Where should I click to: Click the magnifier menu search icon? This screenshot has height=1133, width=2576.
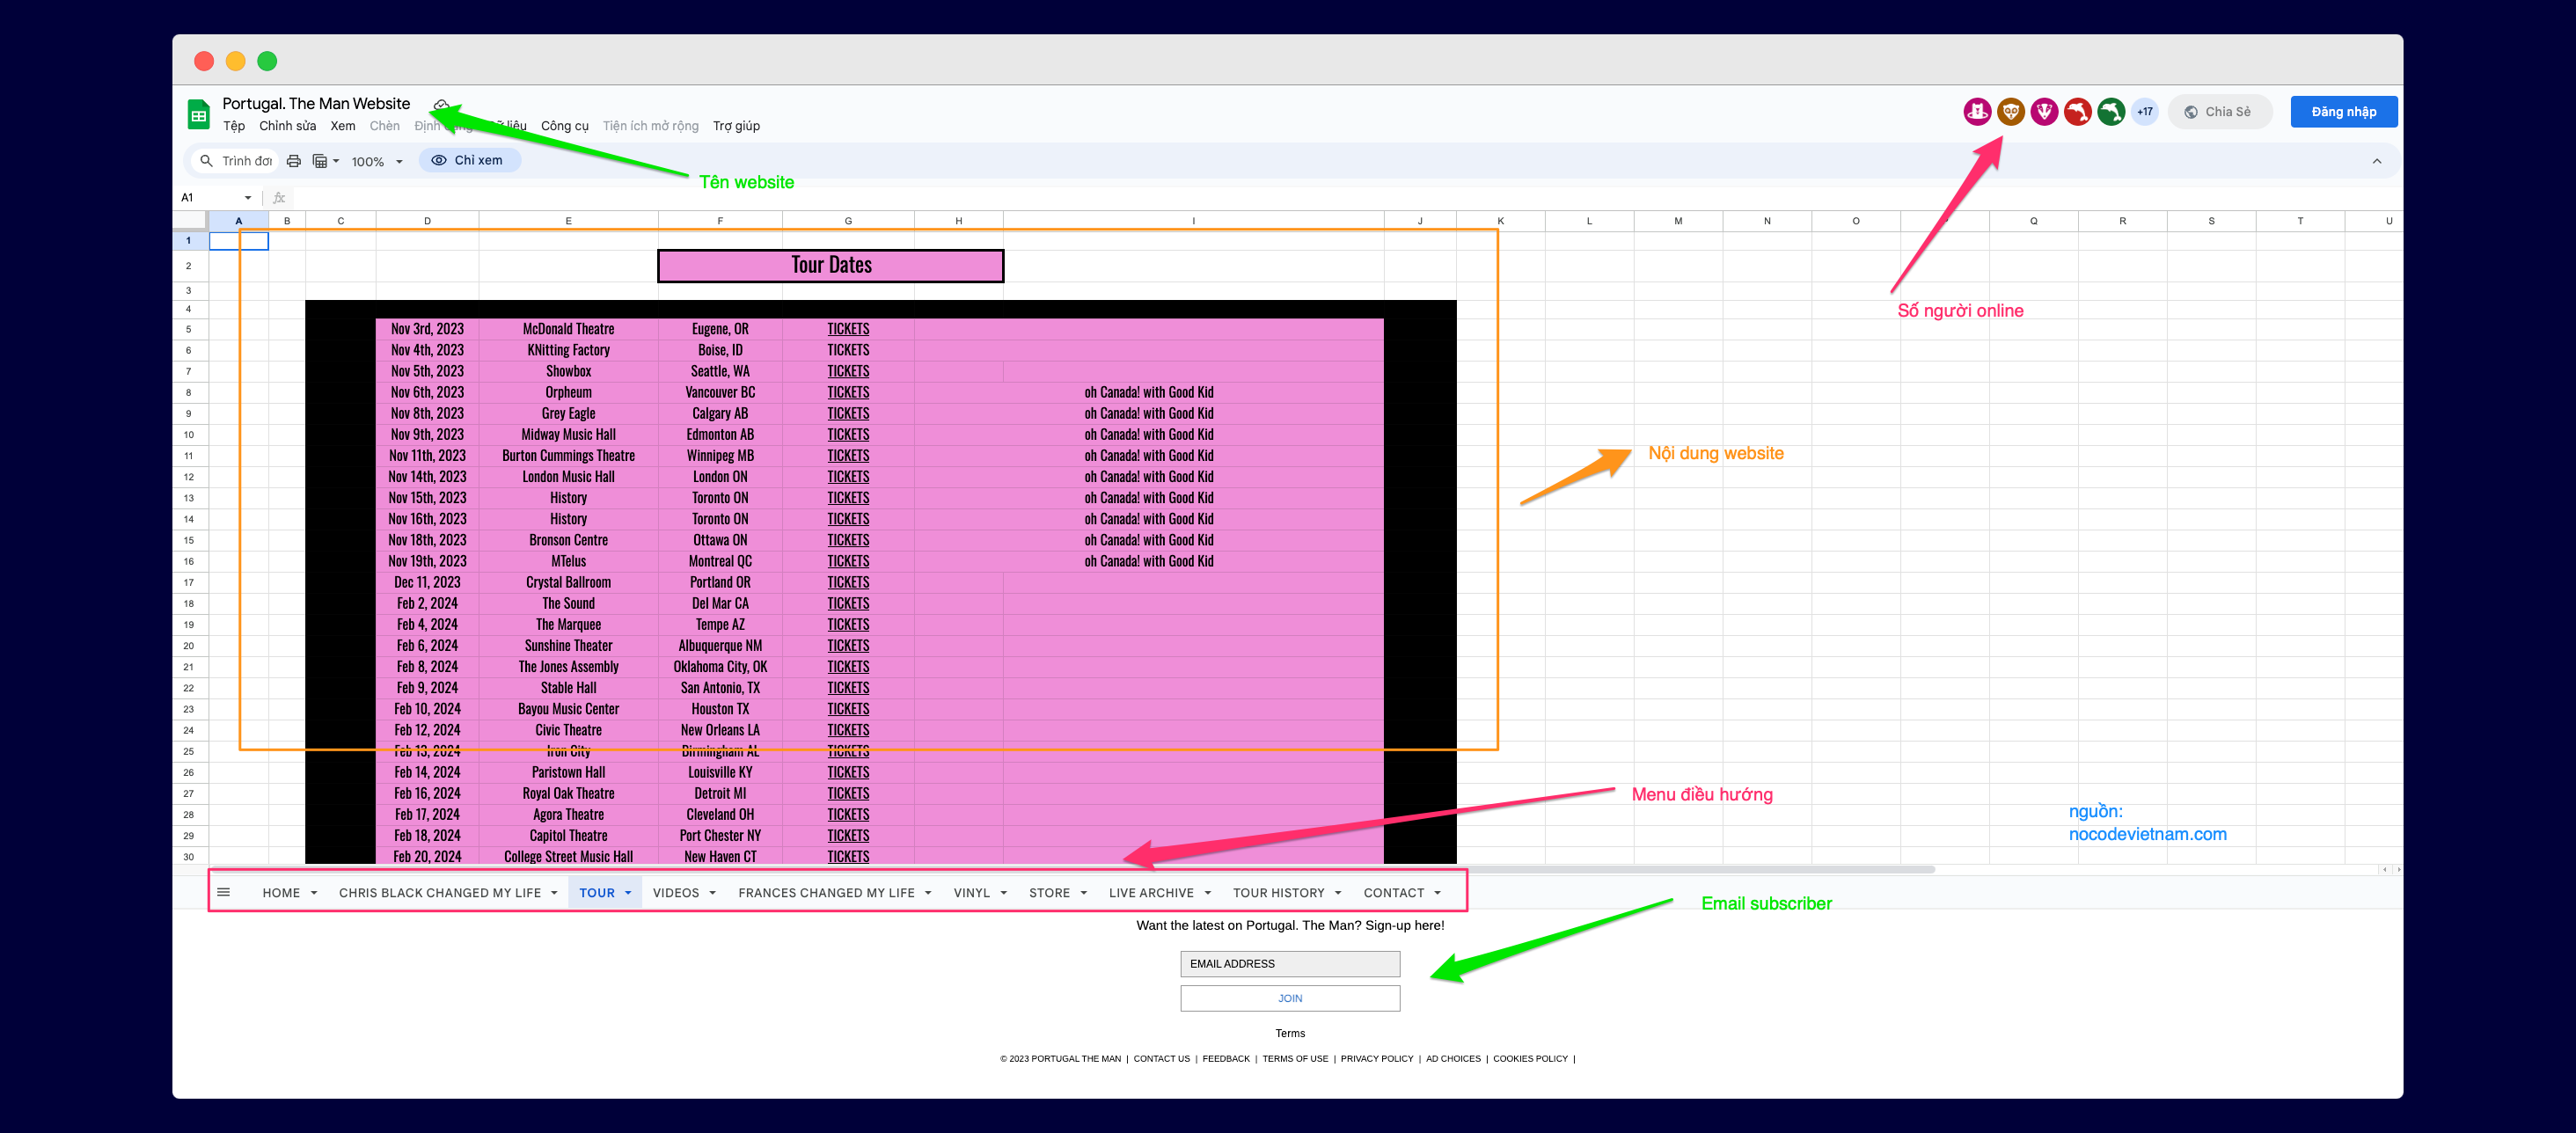[207, 161]
